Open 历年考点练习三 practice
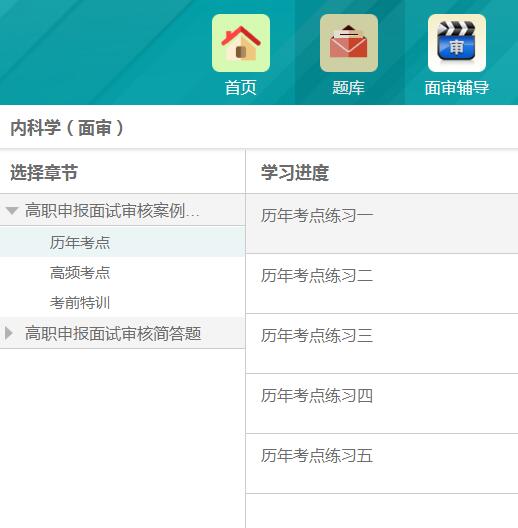Screen dimensions: 518x528 382,343
